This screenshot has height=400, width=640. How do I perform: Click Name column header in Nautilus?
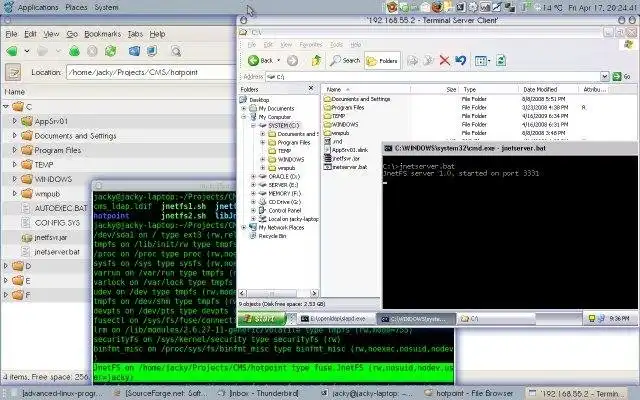(x=118, y=92)
